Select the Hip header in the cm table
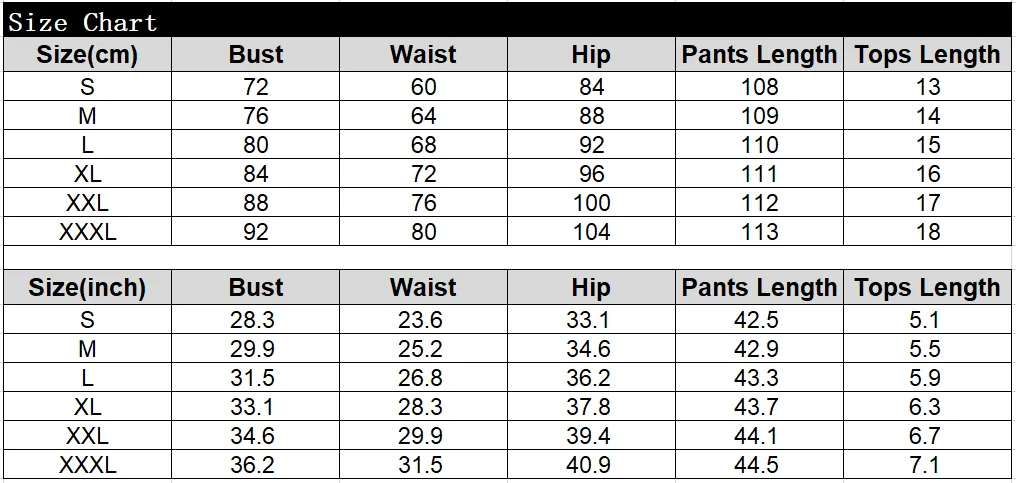The width and height of the screenshot is (1016, 483). (x=591, y=54)
